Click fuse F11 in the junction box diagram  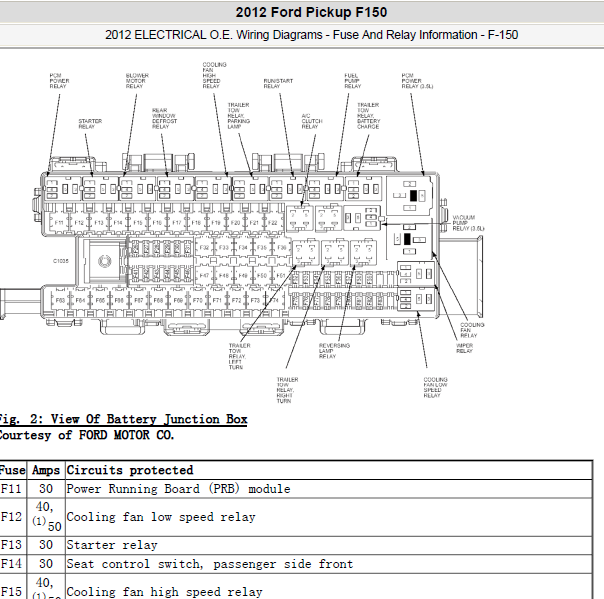tap(59, 223)
